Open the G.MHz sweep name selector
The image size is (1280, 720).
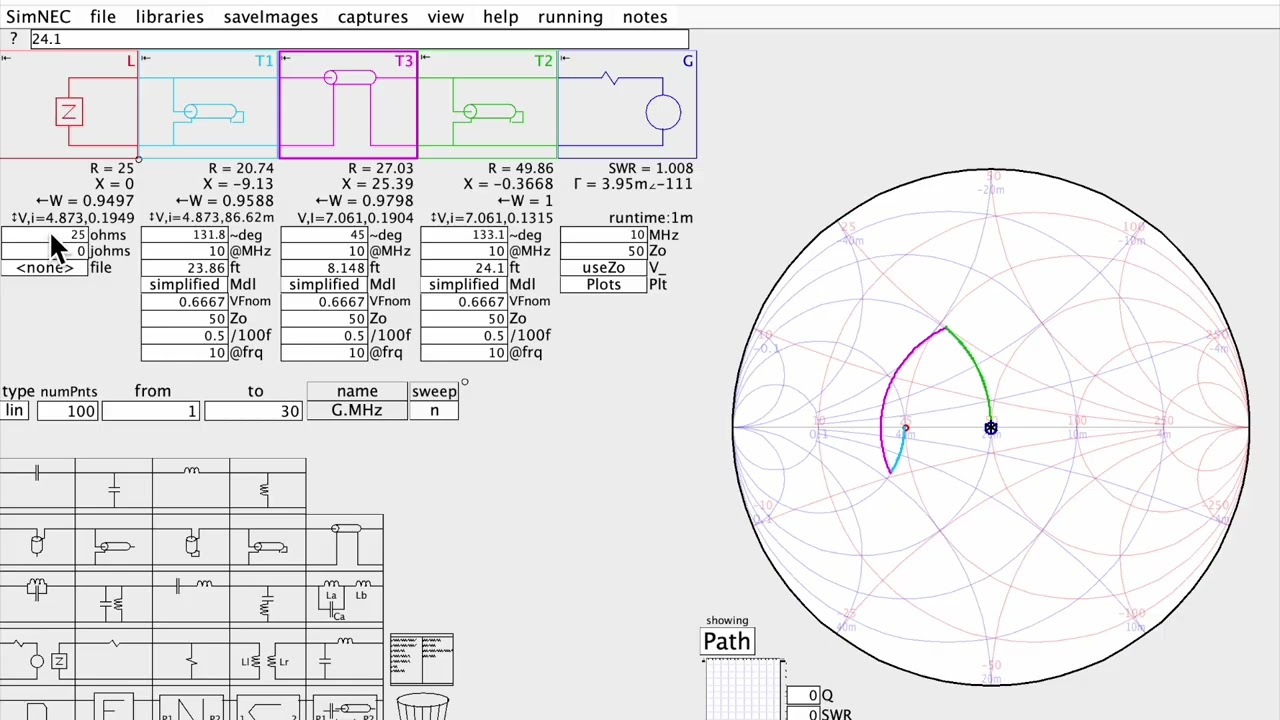(357, 410)
